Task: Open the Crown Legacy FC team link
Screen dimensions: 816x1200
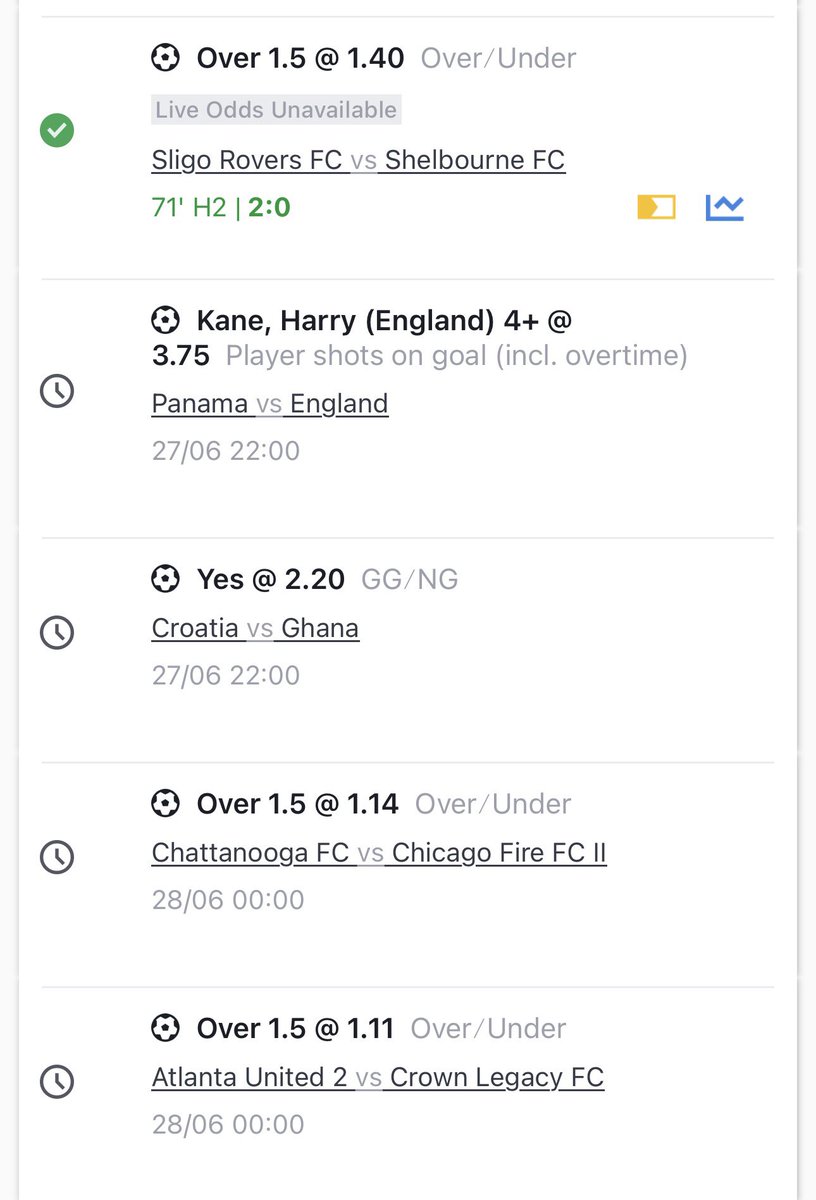Action: tap(497, 1077)
